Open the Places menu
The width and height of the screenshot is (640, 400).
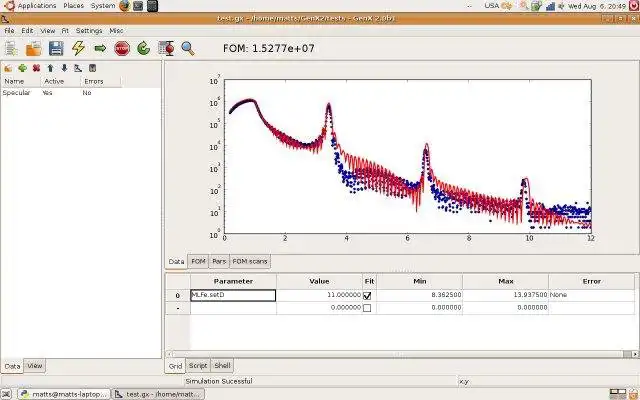coord(73,6)
